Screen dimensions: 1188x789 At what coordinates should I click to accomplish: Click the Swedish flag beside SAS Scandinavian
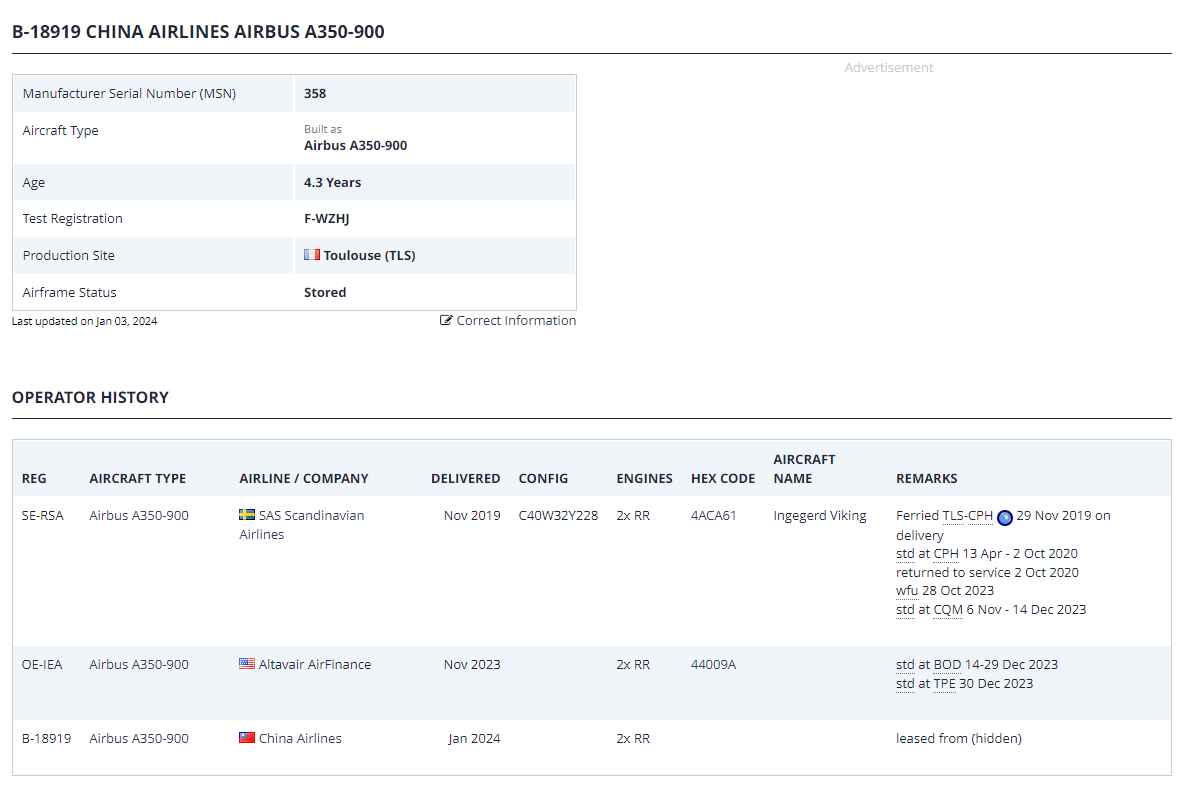click(x=247, y=515)
